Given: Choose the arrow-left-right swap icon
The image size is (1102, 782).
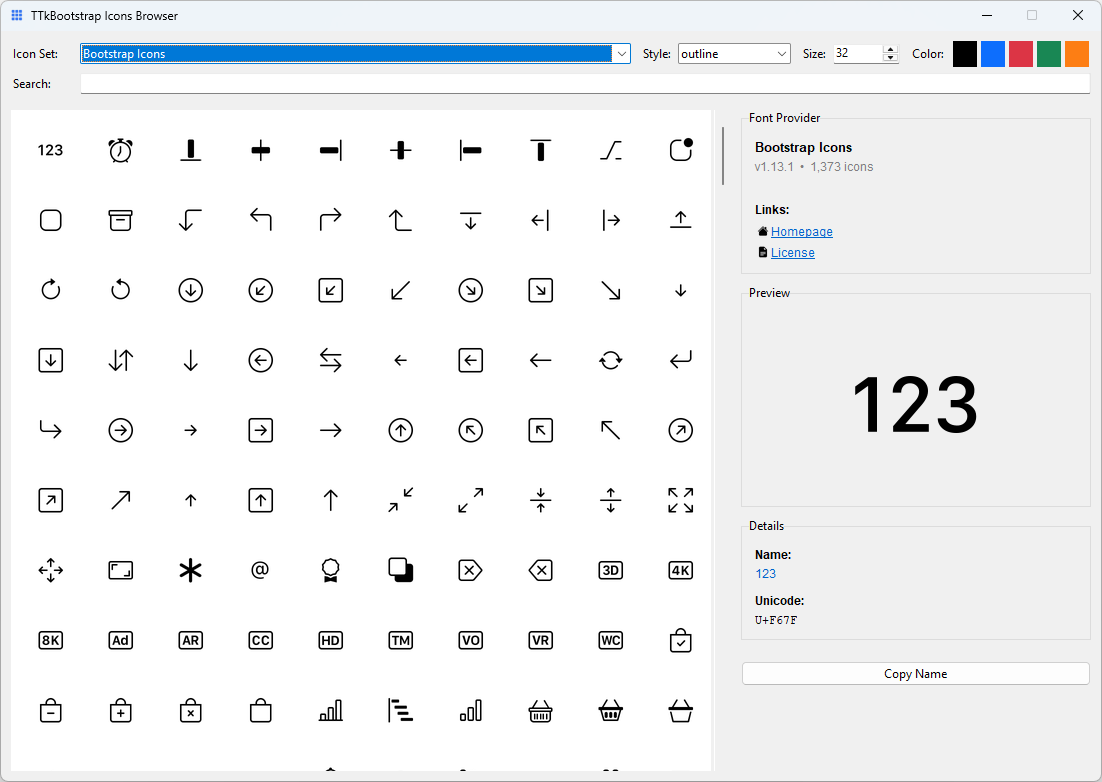Looking at the screenshot, I should tap(330, 360).
